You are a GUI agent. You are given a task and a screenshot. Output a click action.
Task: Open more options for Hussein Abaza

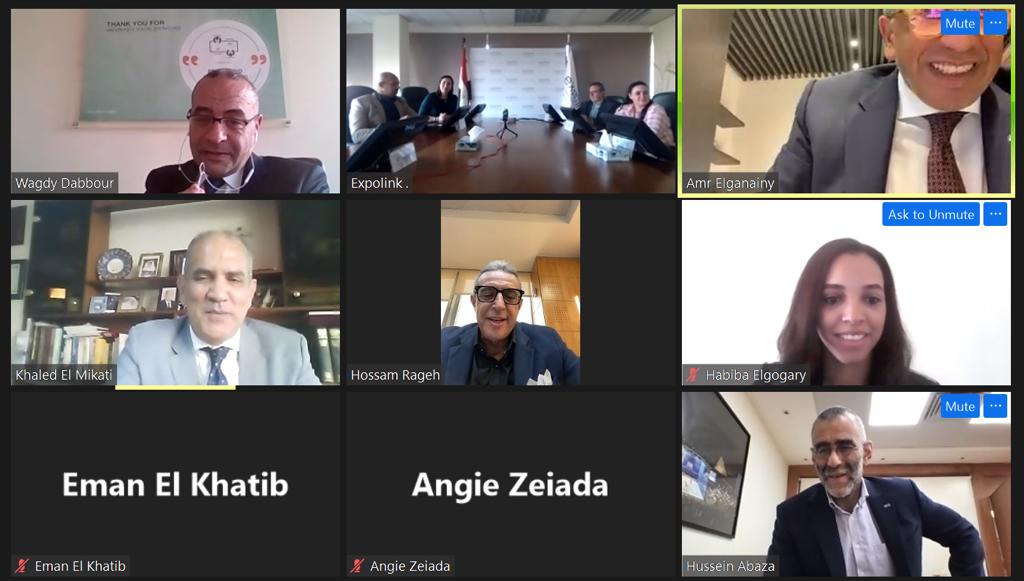pyautogui.click(x=995, y=406)
